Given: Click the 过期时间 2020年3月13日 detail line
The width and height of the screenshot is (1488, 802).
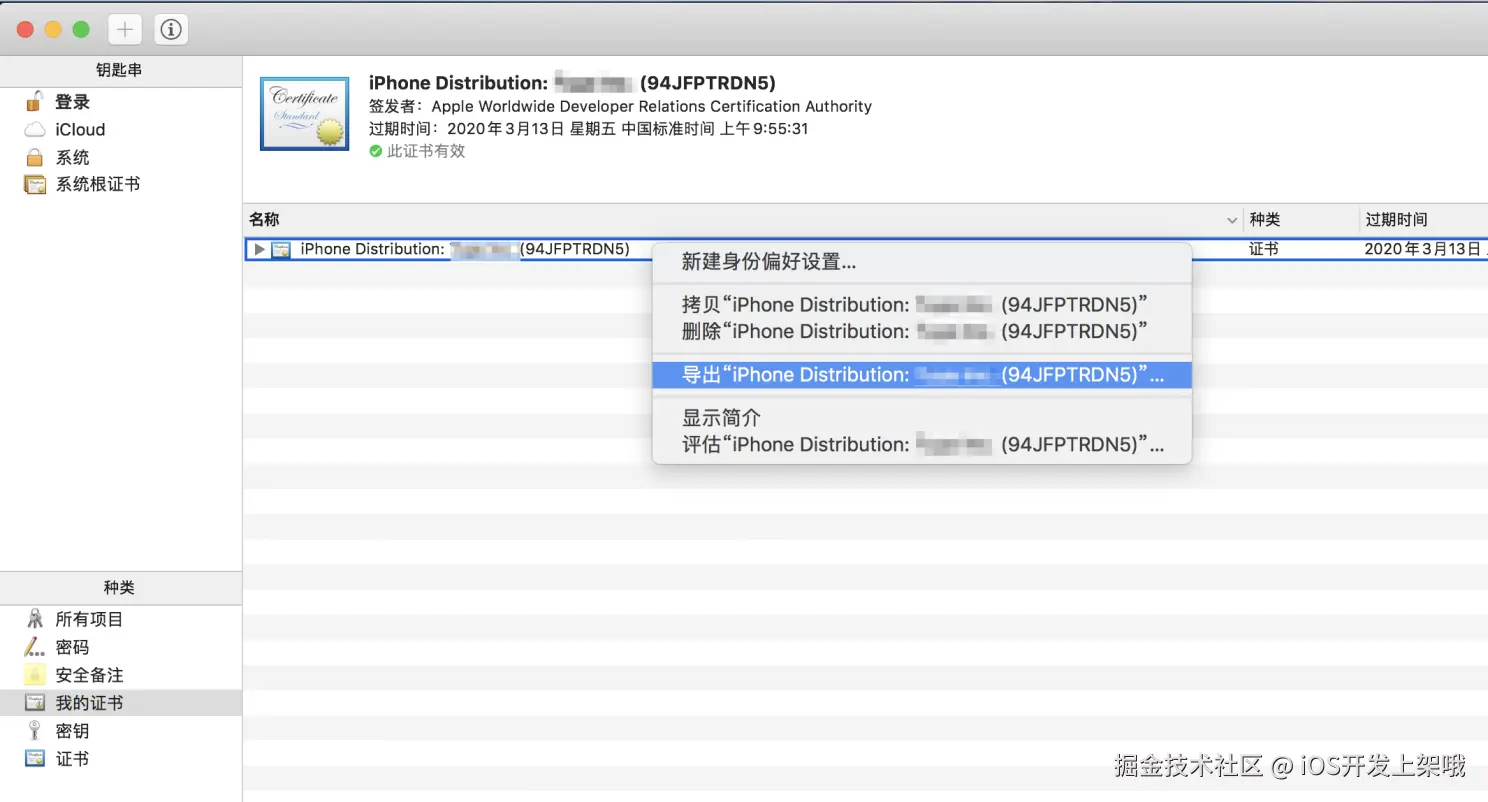Looking at the screenshot, I should (x=588, y=129).
